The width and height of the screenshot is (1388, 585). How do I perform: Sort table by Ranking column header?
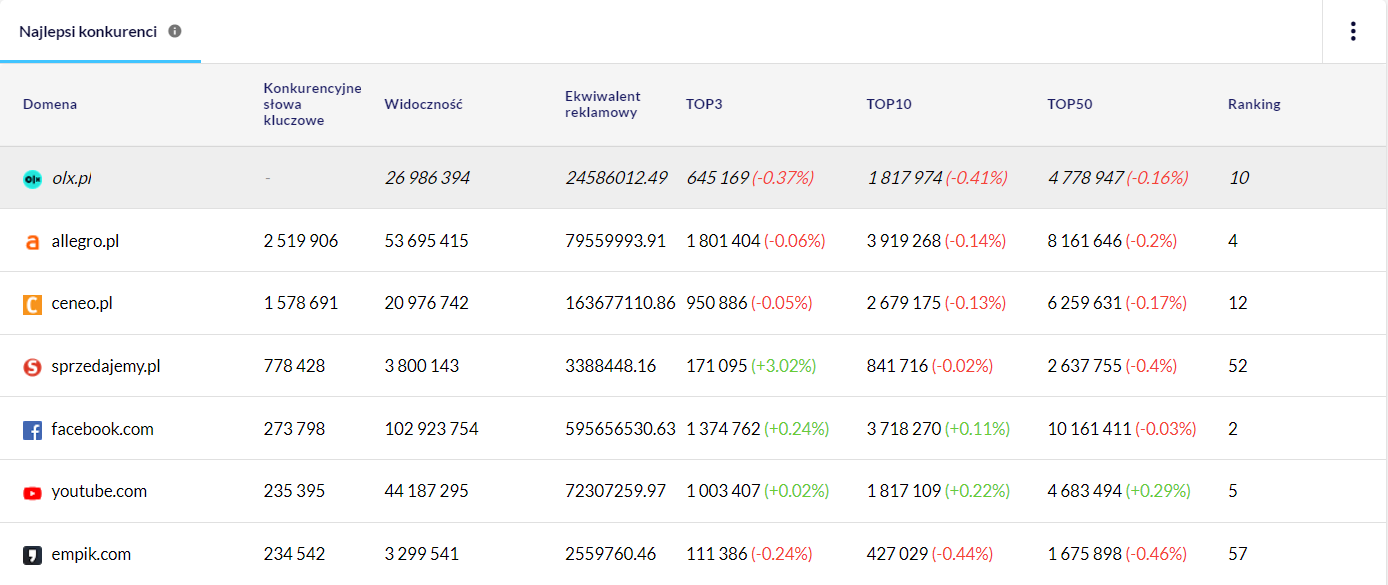1254,105
